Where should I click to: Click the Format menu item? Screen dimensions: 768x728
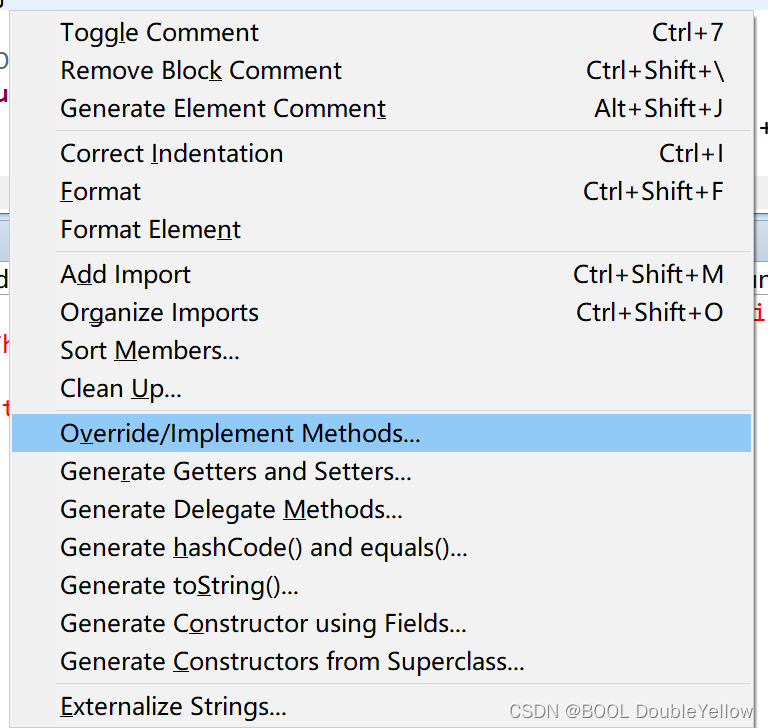tap(101, 192)
